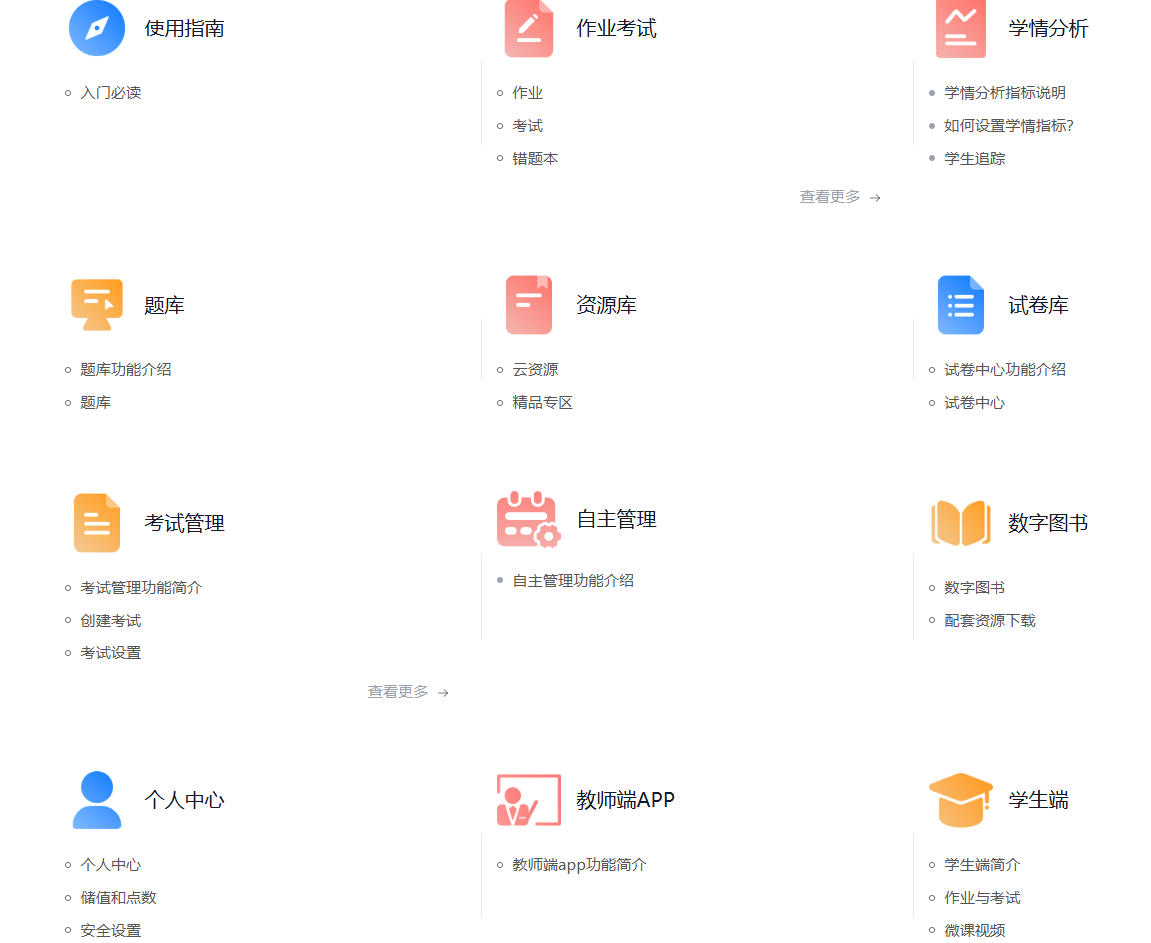The height and width of the screenshot is (943, 1151).
Task: Open the 微课视频 link
Action: coord(975,931)
